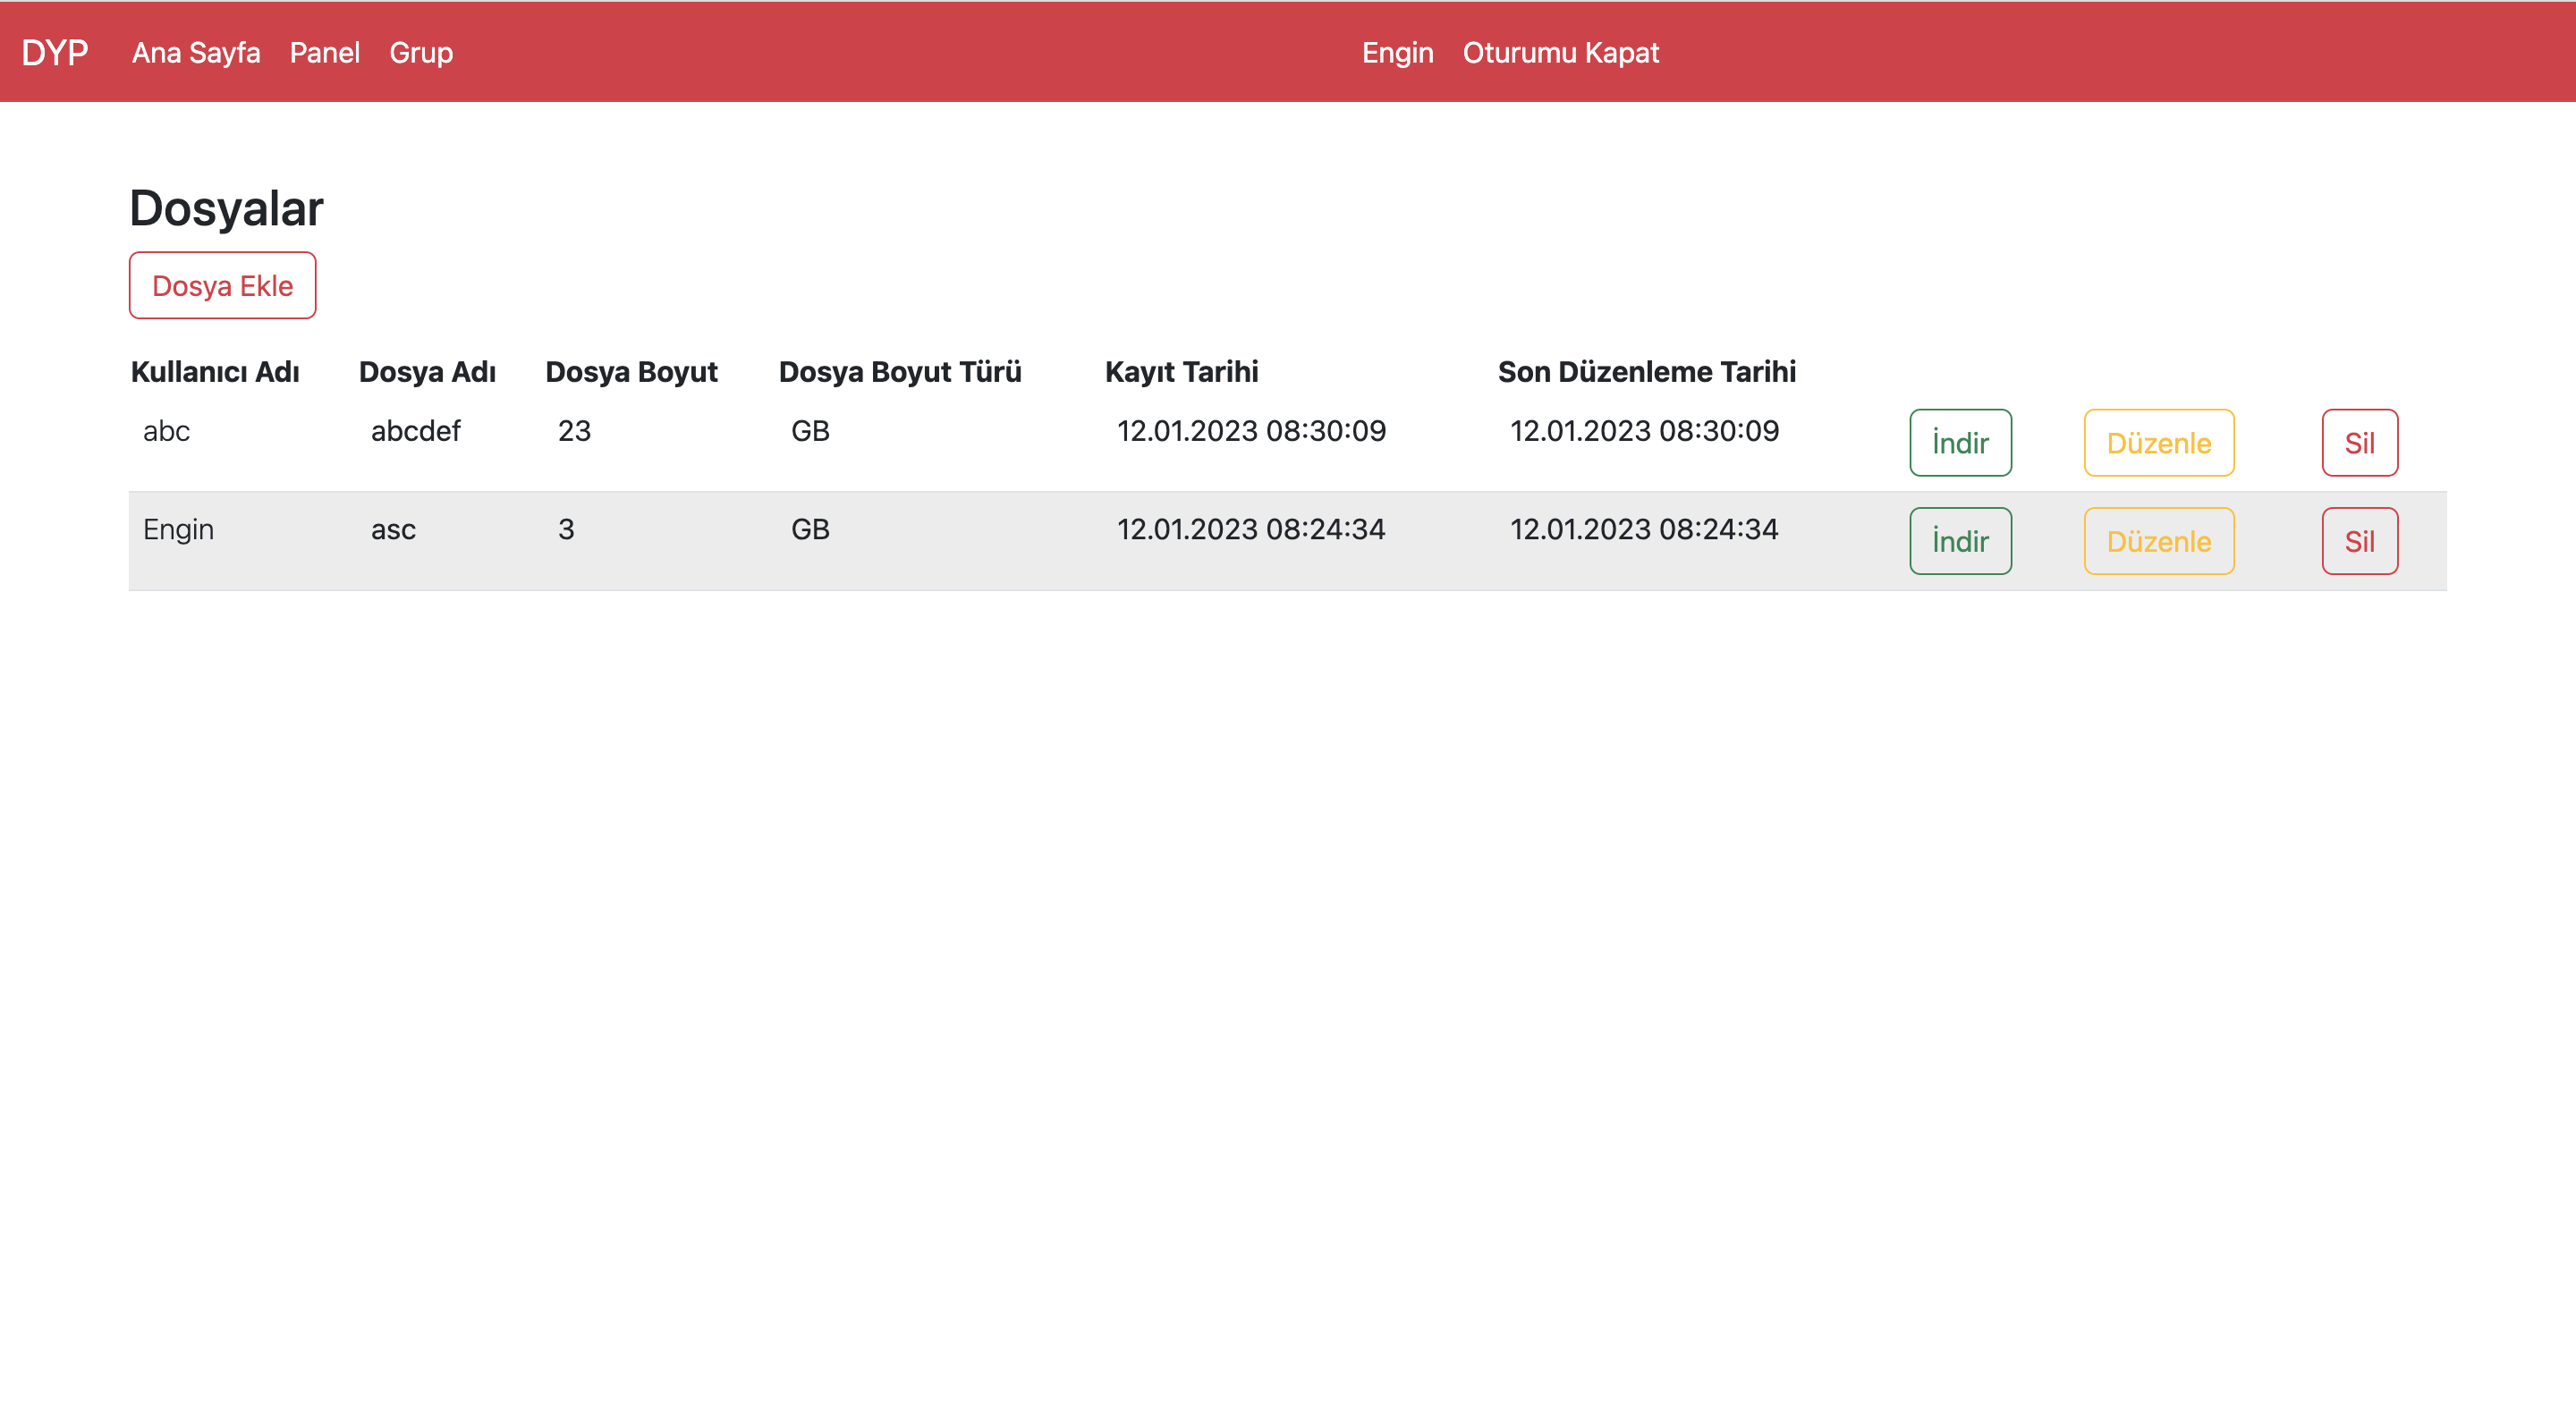
Task: Click the Kullanıcı Adı column header
Action: (x=215, y=372)
